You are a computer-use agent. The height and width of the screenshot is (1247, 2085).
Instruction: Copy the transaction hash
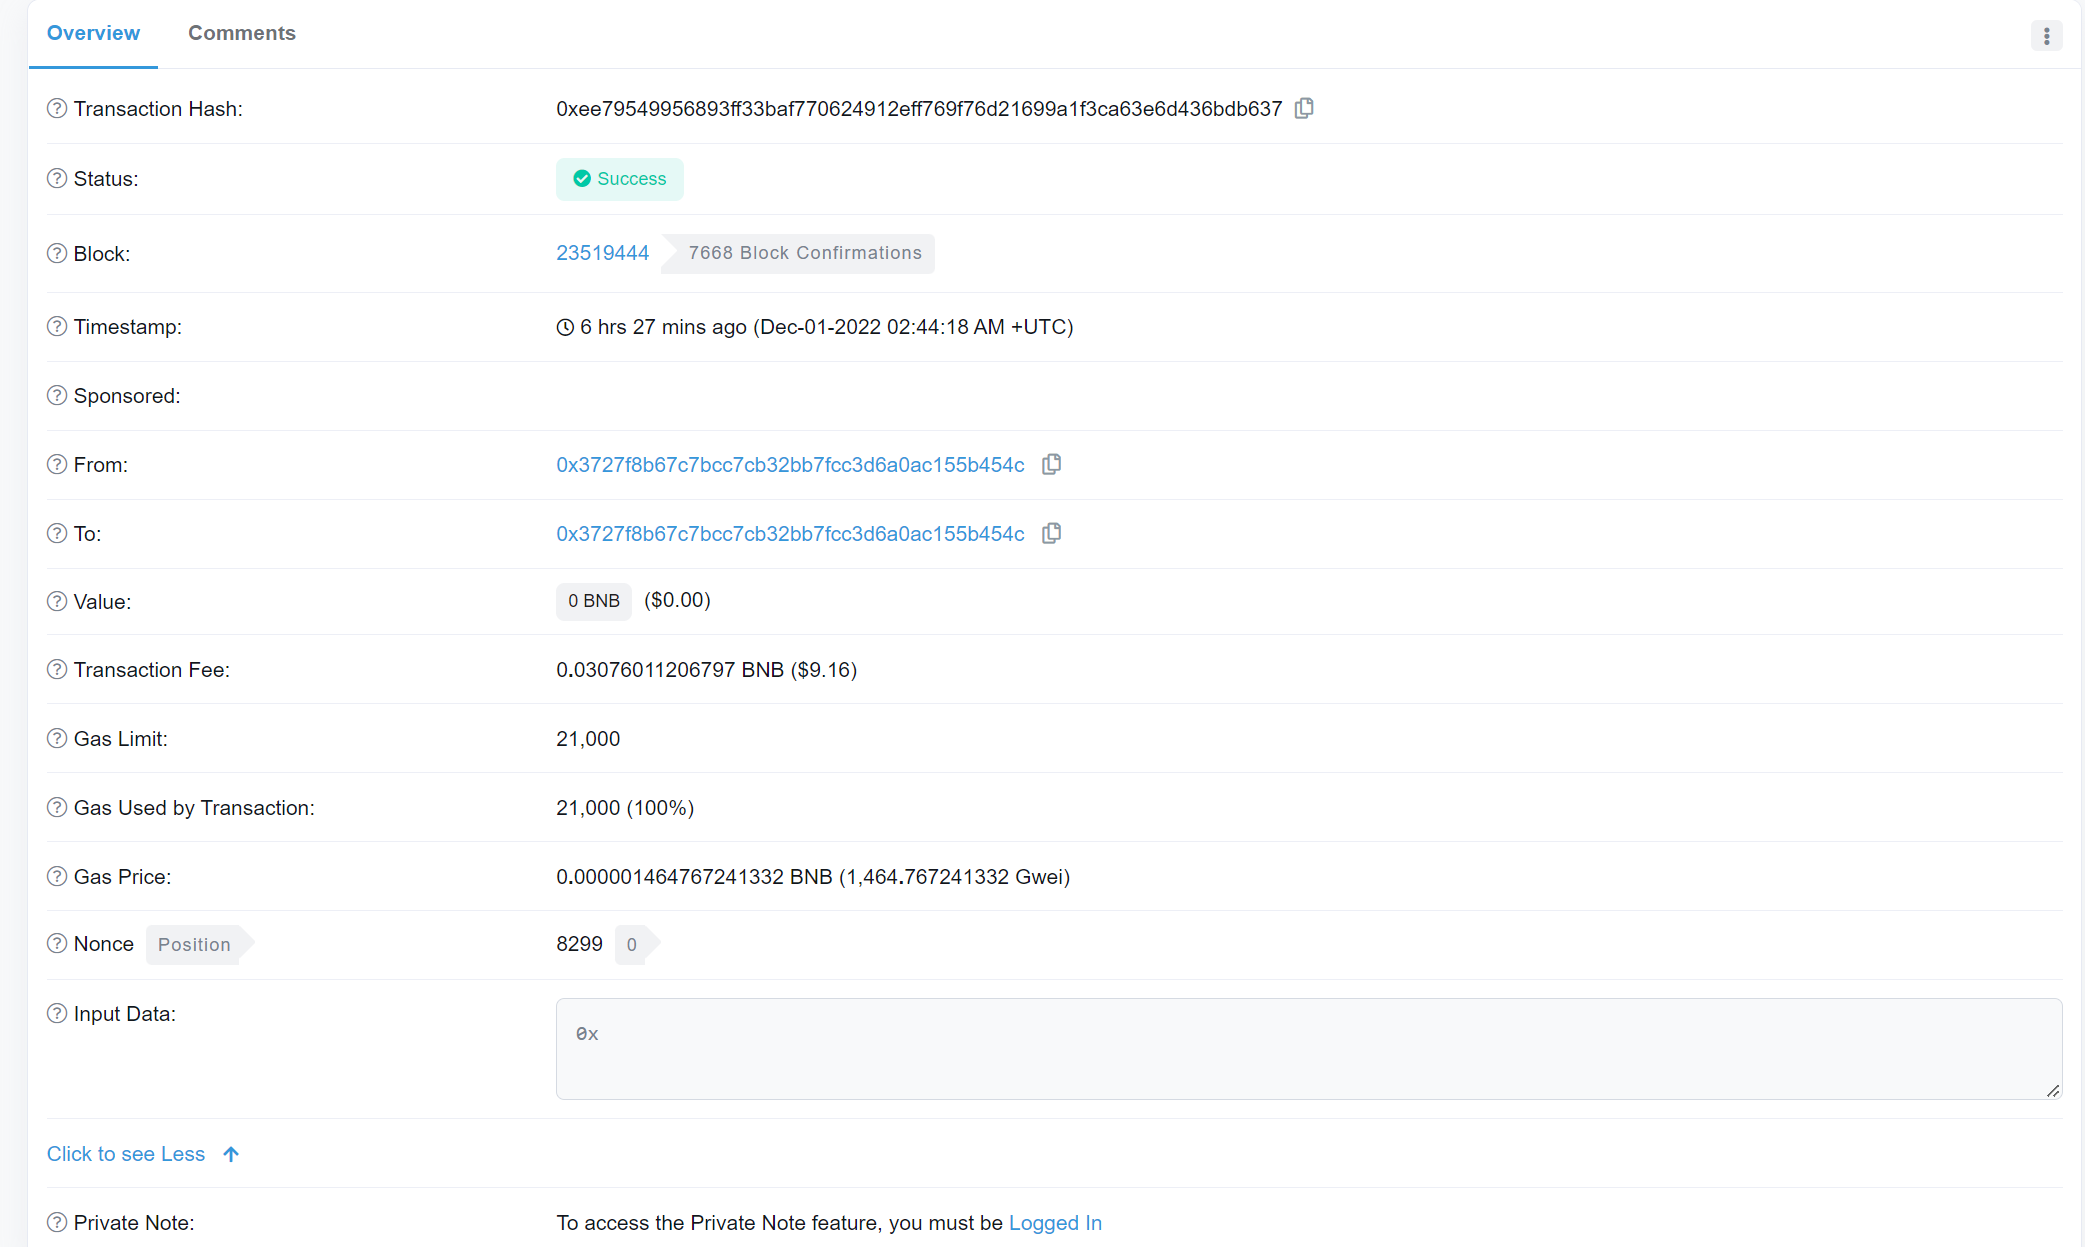click(x=1303, y=108)
